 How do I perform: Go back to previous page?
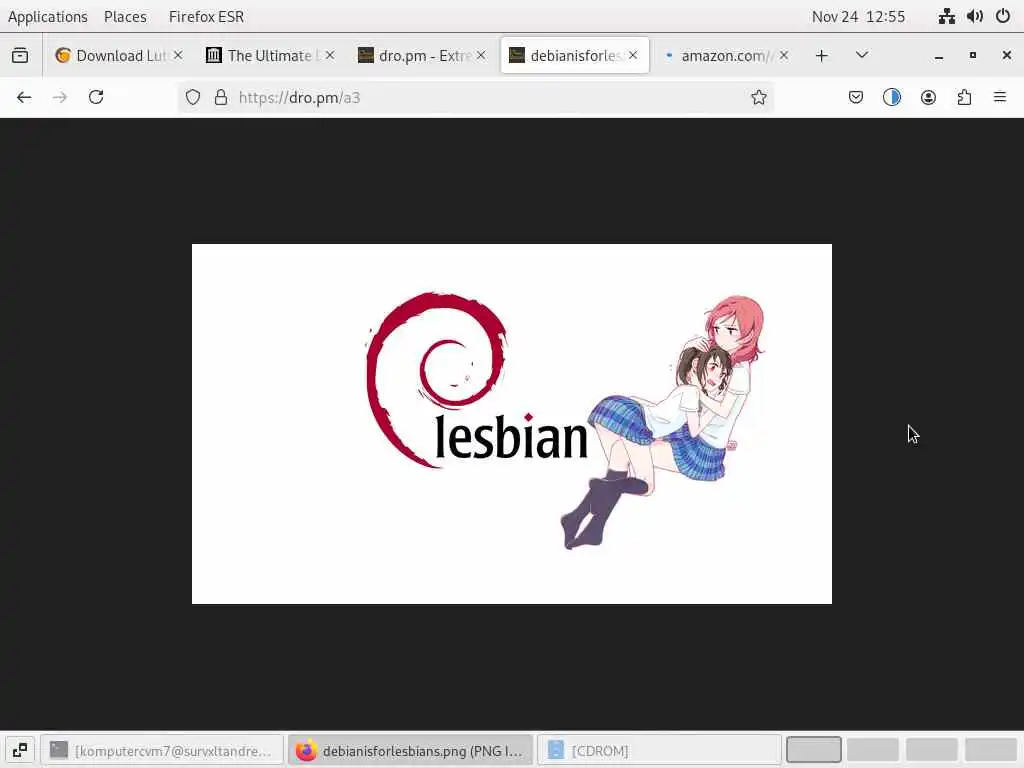24,97
